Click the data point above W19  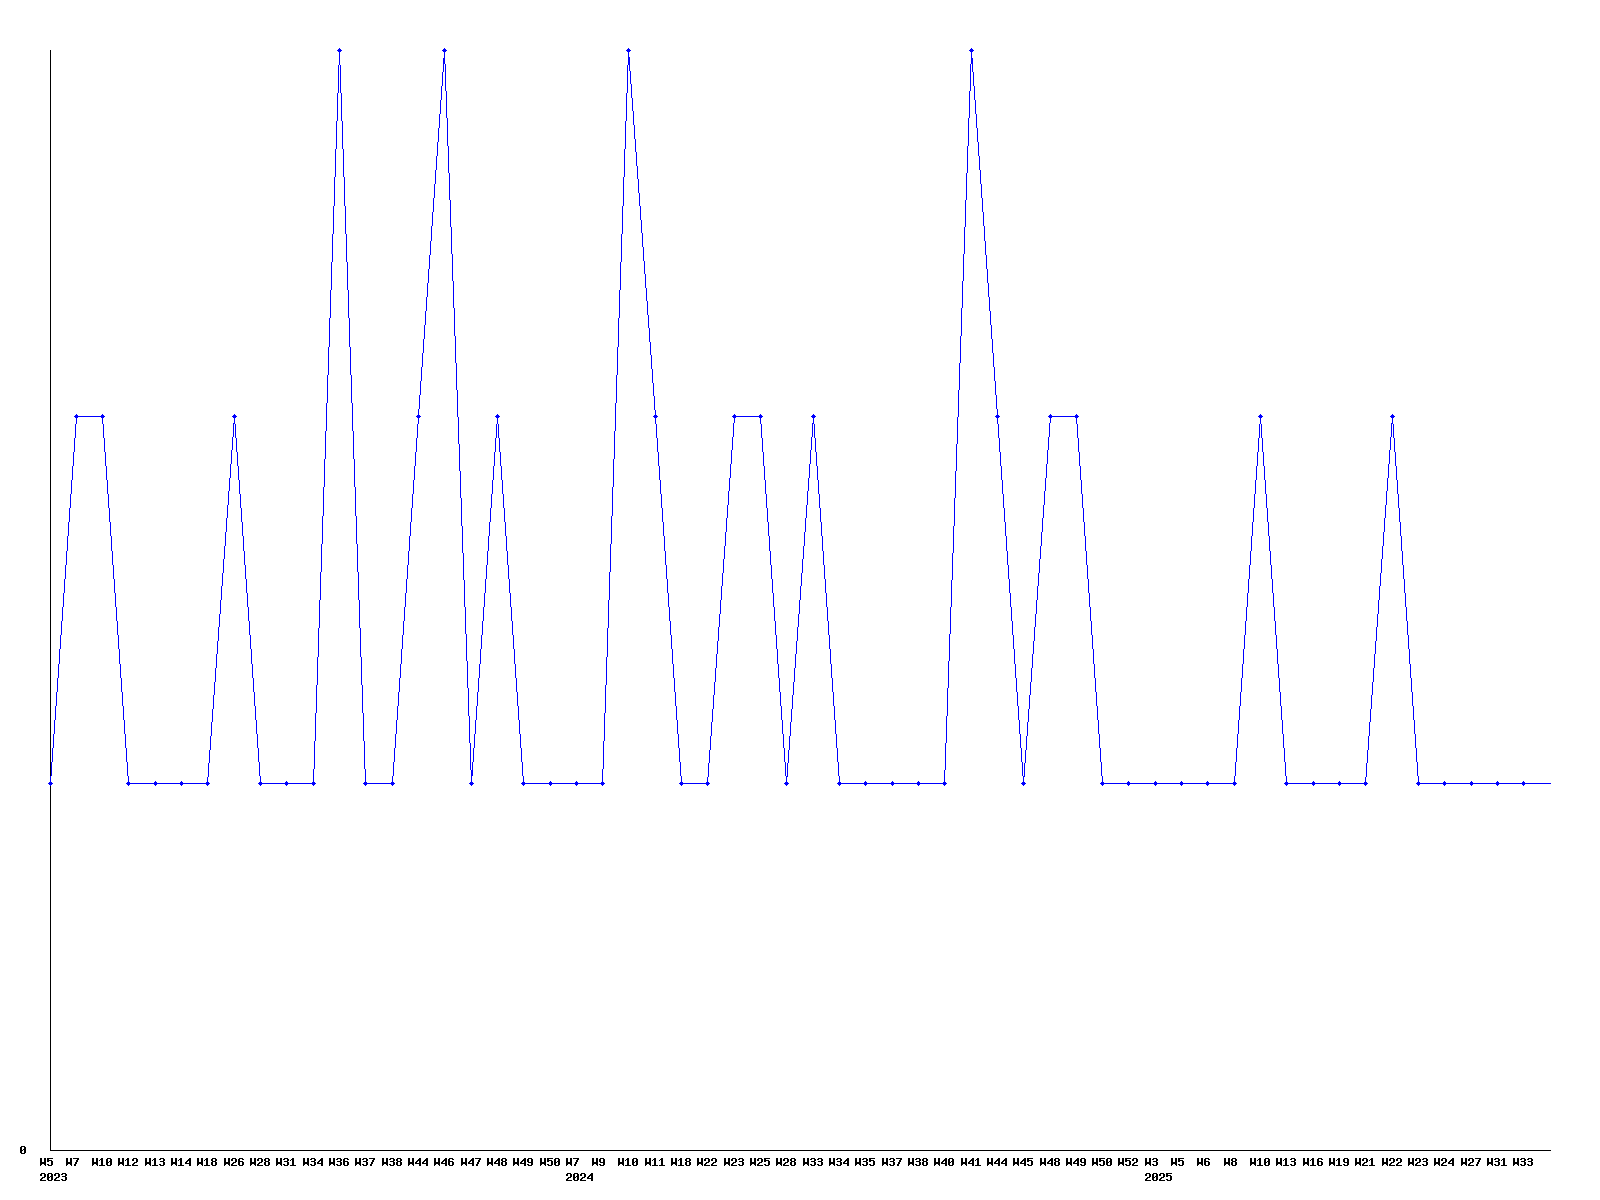coord(1339,783)
